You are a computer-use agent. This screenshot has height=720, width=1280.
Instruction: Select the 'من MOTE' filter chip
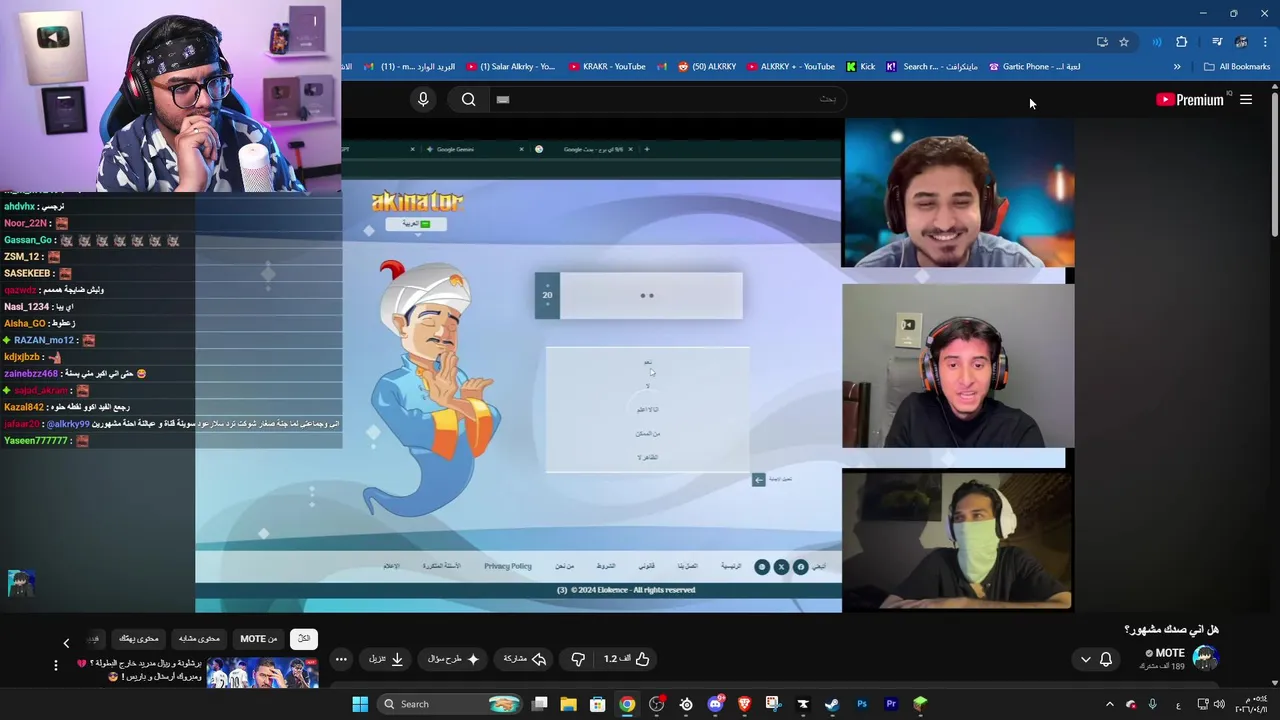(259, 638)
